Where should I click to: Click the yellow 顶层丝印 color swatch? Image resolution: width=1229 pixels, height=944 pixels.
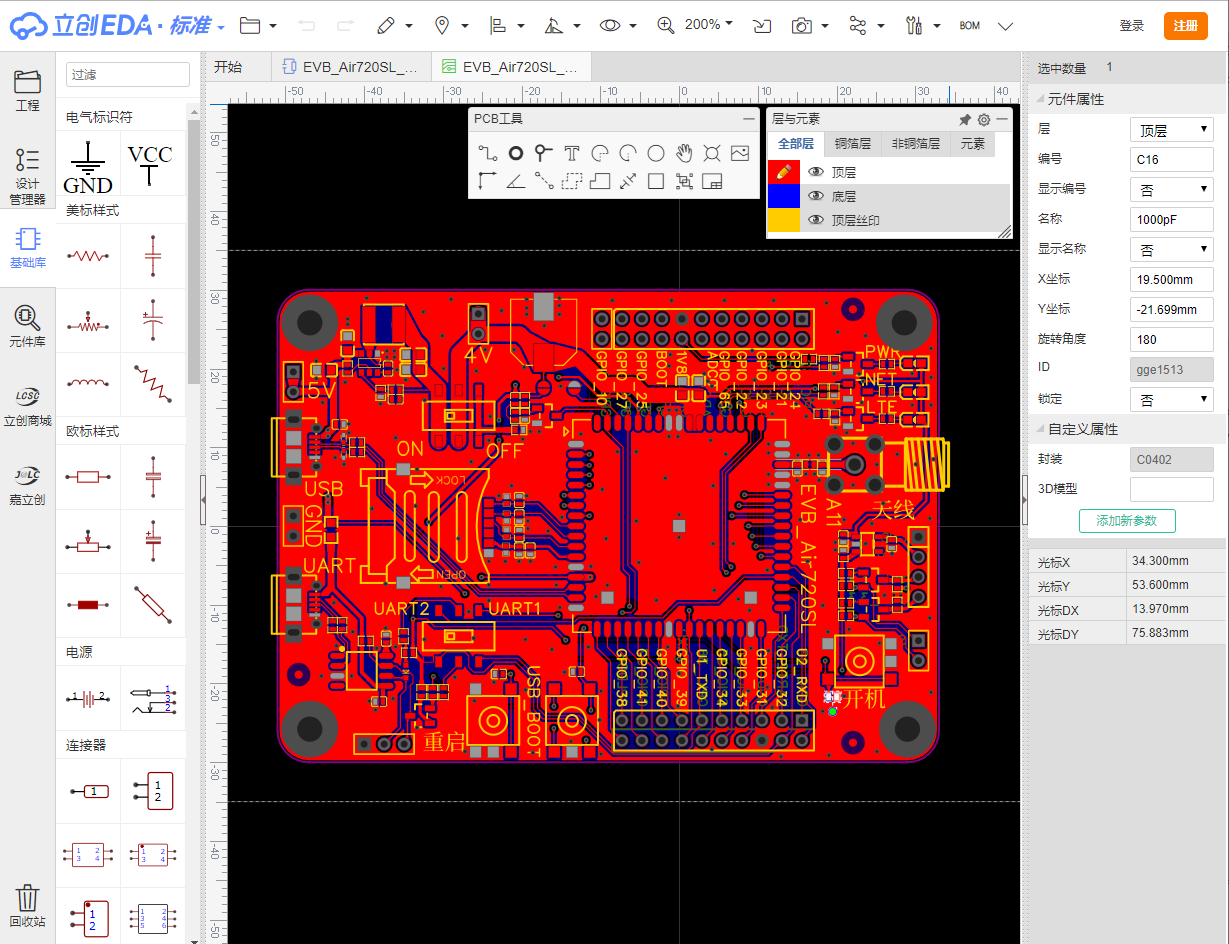(x=783, y=220)
